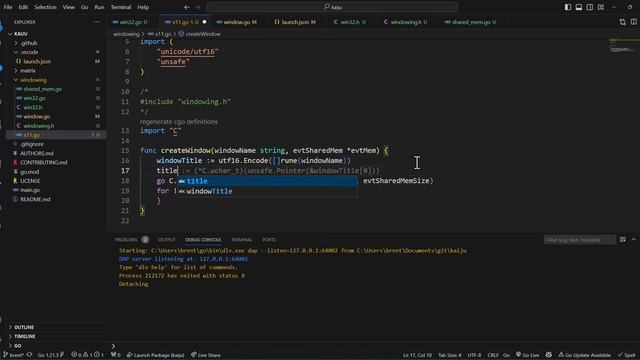This screenshot has width=640, height=360.
Task: Select the 'windowTitle' autocomplete suggestion
Action: point(267,191)
